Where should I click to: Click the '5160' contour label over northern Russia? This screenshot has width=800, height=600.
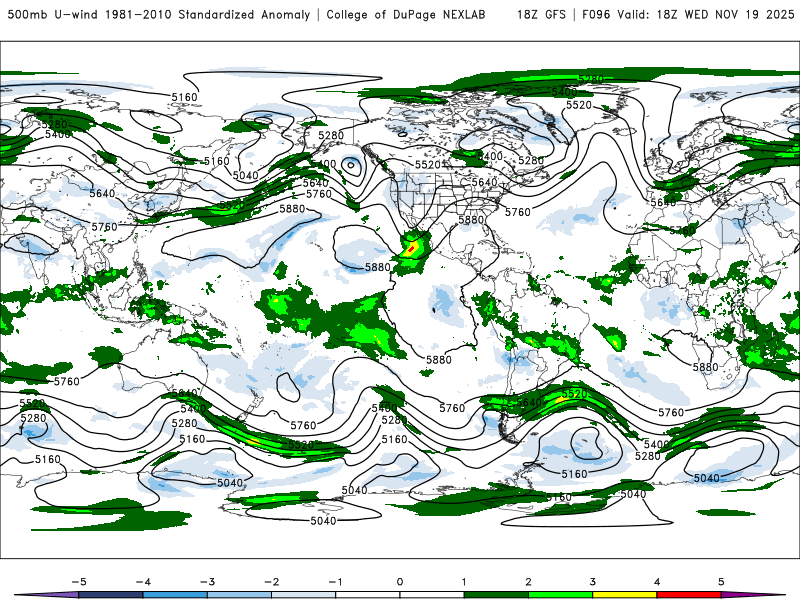pos(184,97)
